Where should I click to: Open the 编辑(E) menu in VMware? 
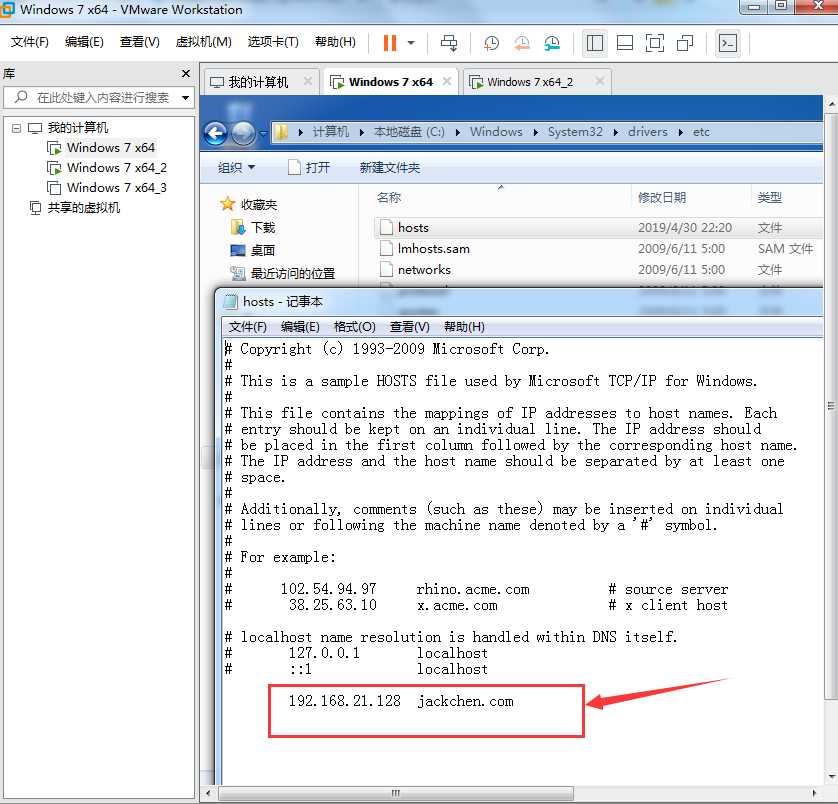pyautogui.click(x=84, y=42)
